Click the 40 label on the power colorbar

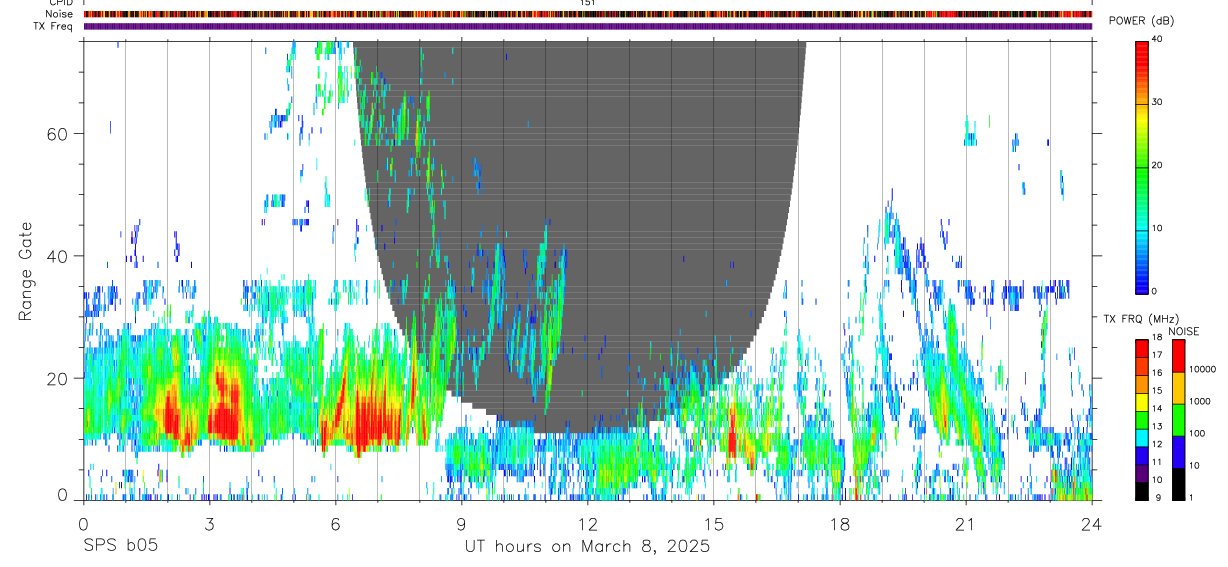point(1158,40)
